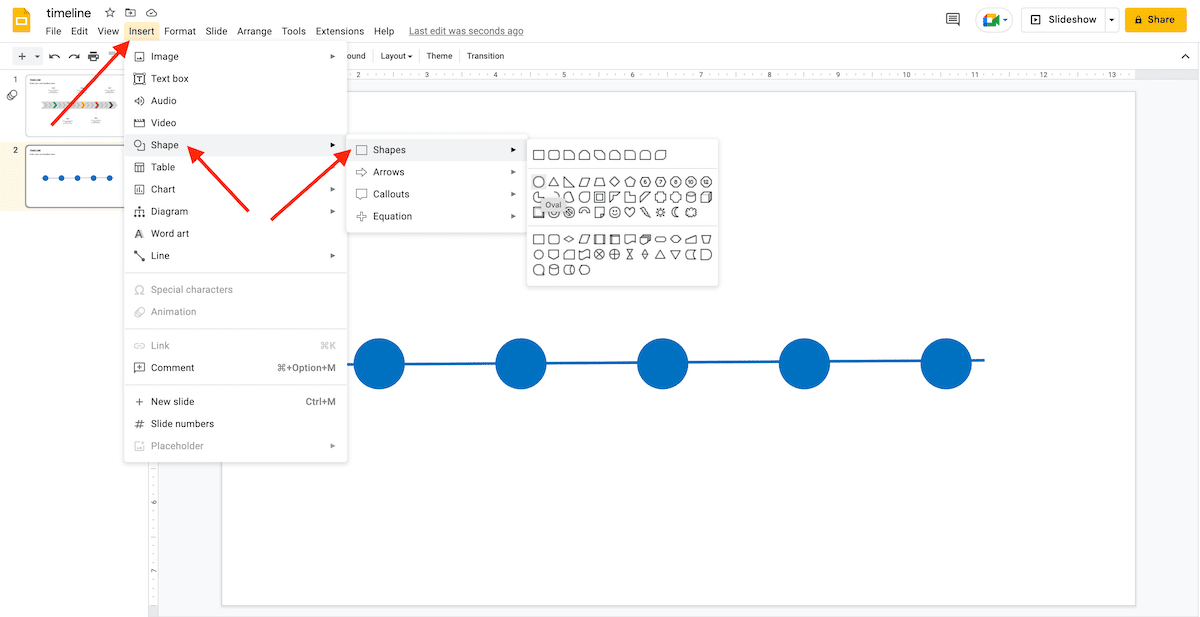
Task: Open the Theme panel
Action: tap(439, 56)
